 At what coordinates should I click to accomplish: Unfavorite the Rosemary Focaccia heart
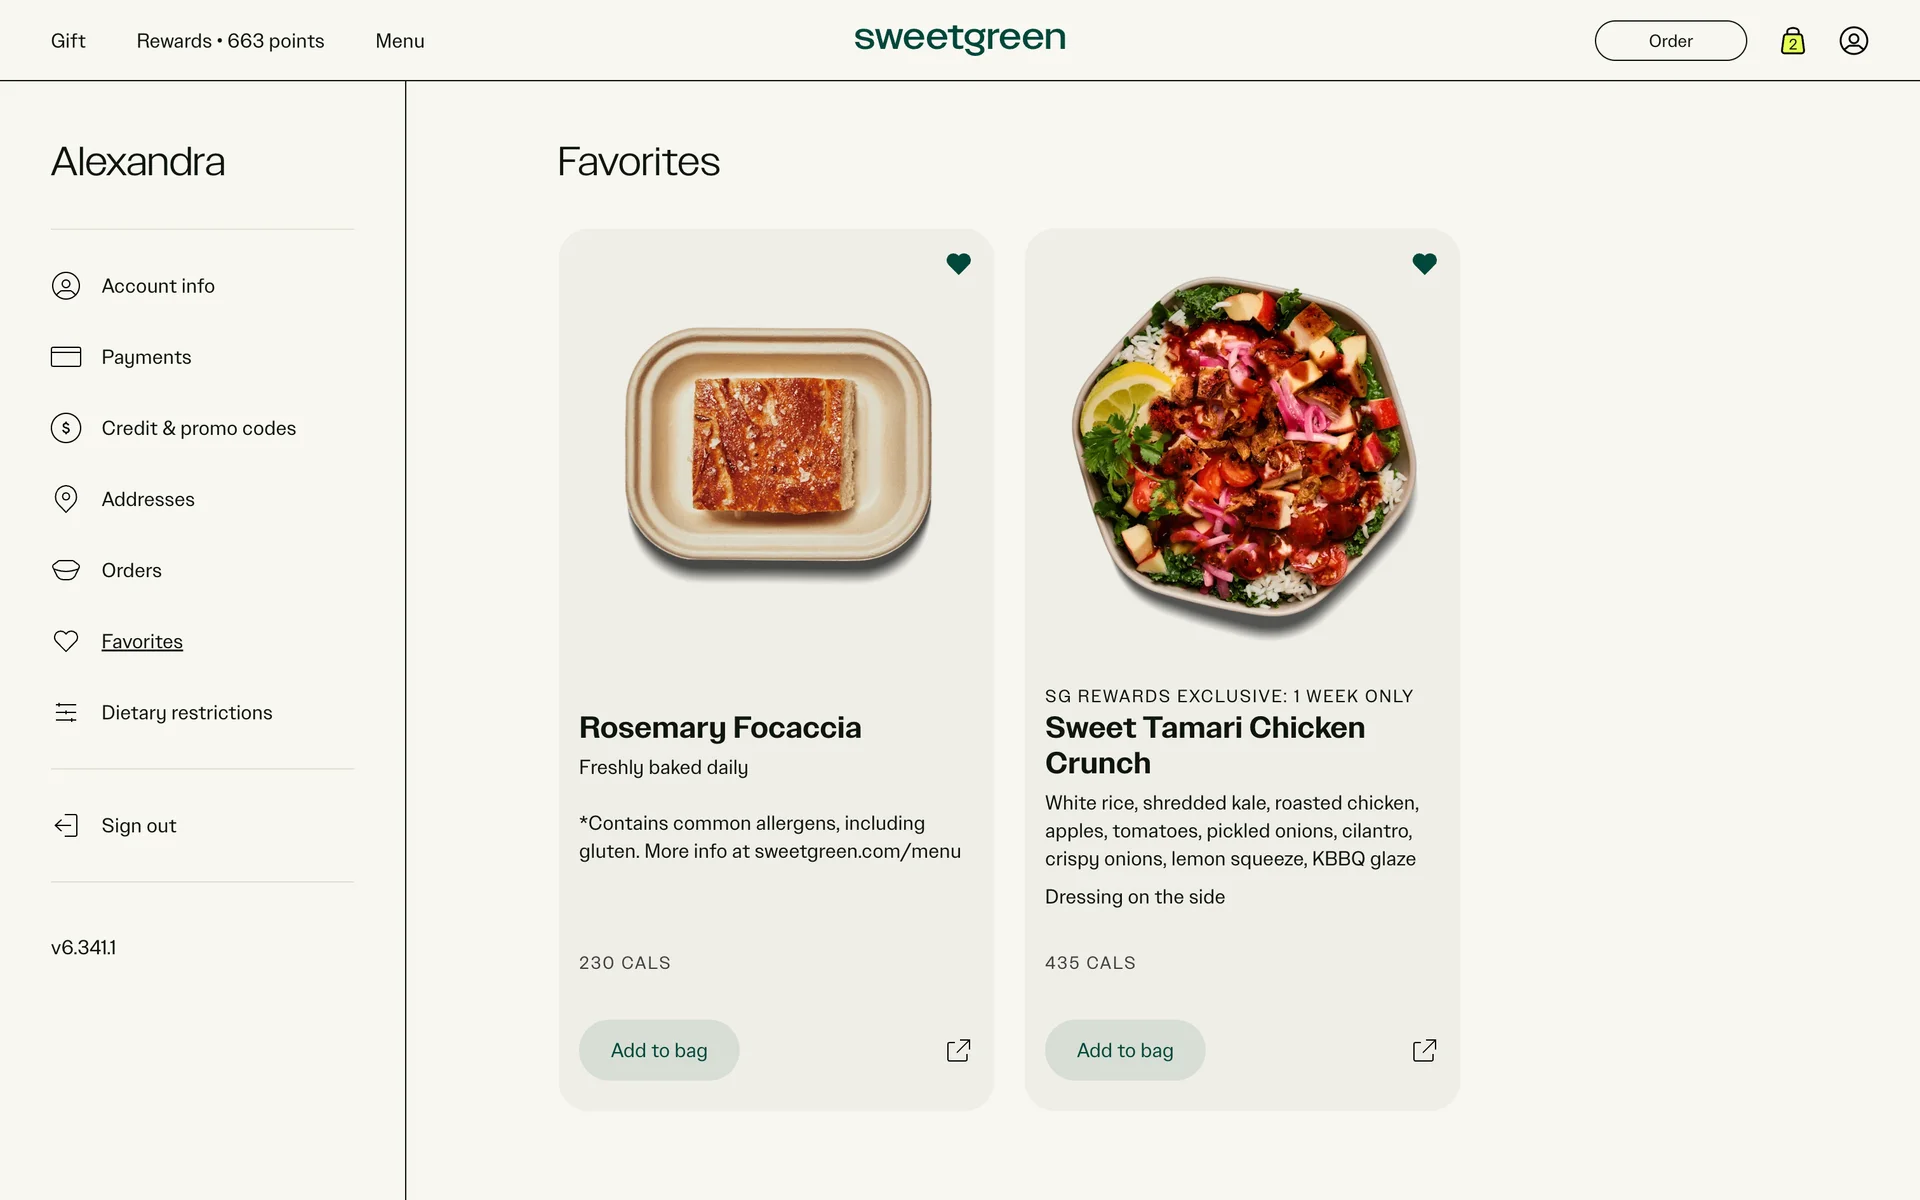958,264
